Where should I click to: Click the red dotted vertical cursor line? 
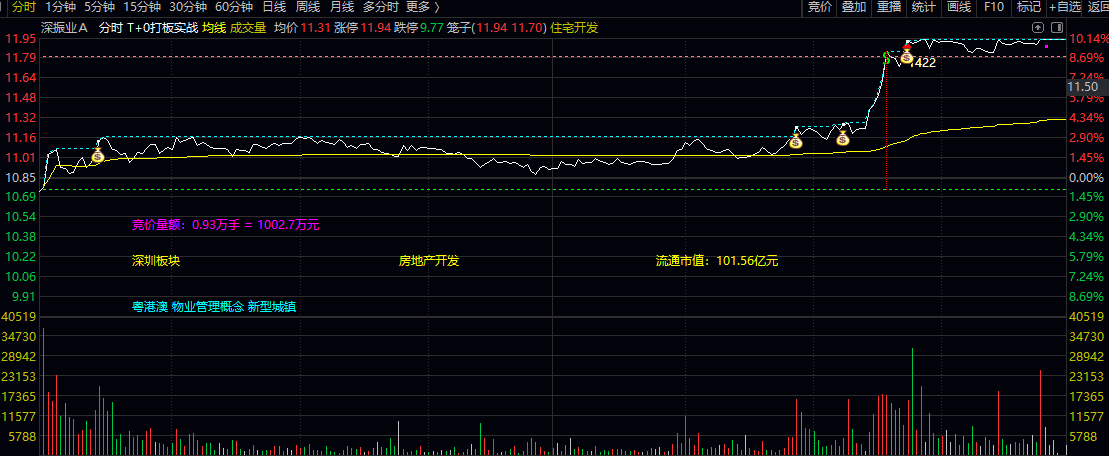click(886, 127)
